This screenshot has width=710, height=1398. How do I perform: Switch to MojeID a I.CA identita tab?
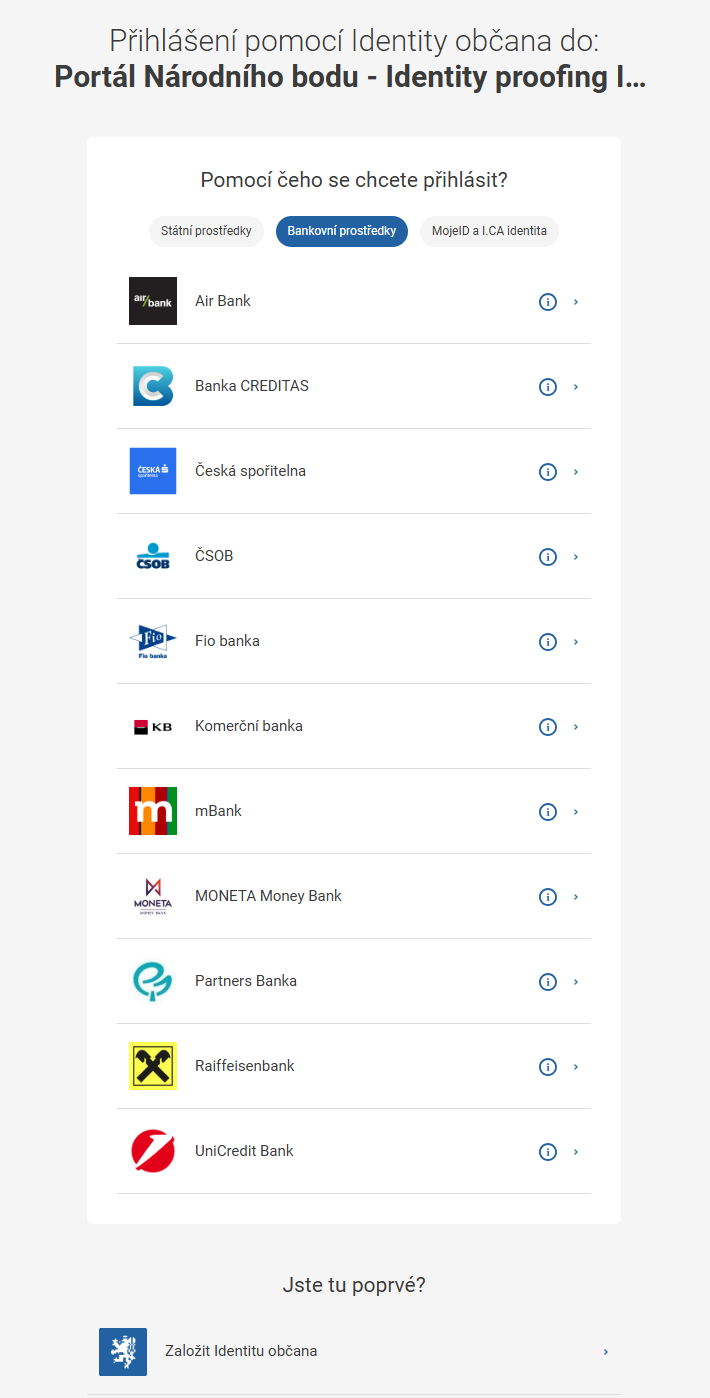[489, 231]
